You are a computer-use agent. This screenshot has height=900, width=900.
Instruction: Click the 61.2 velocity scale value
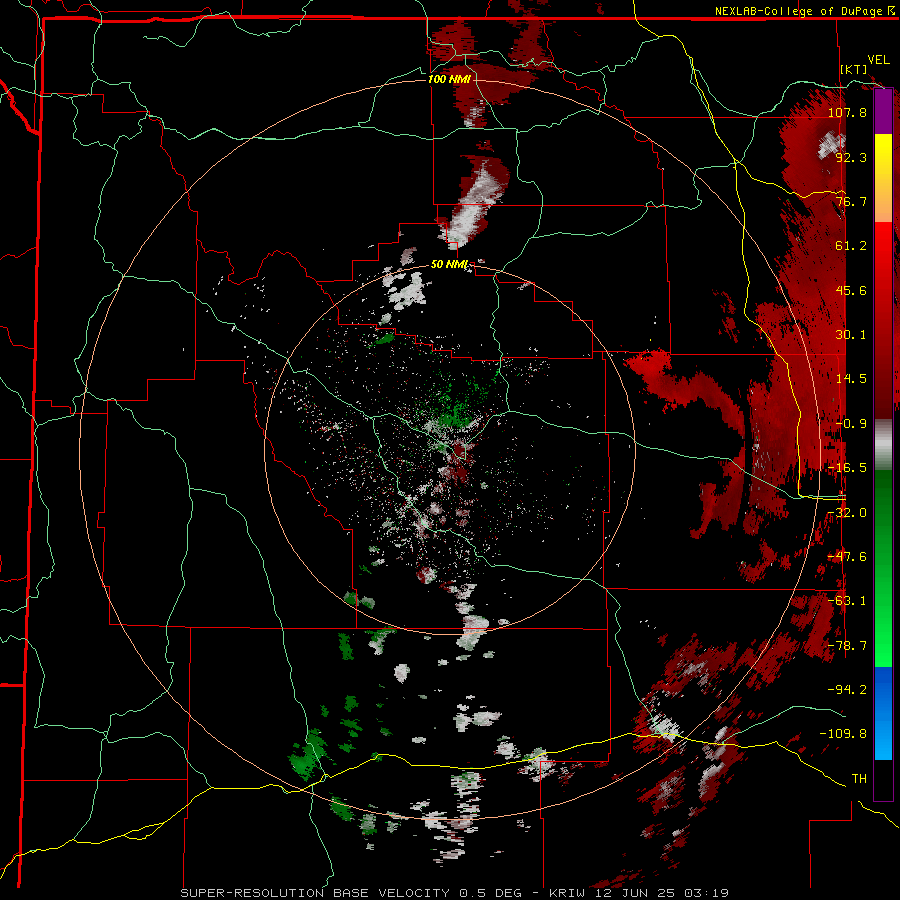click(851, 246)
